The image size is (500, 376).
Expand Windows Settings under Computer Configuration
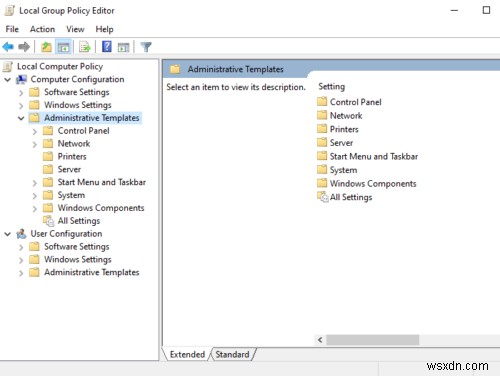pos(21,106)
